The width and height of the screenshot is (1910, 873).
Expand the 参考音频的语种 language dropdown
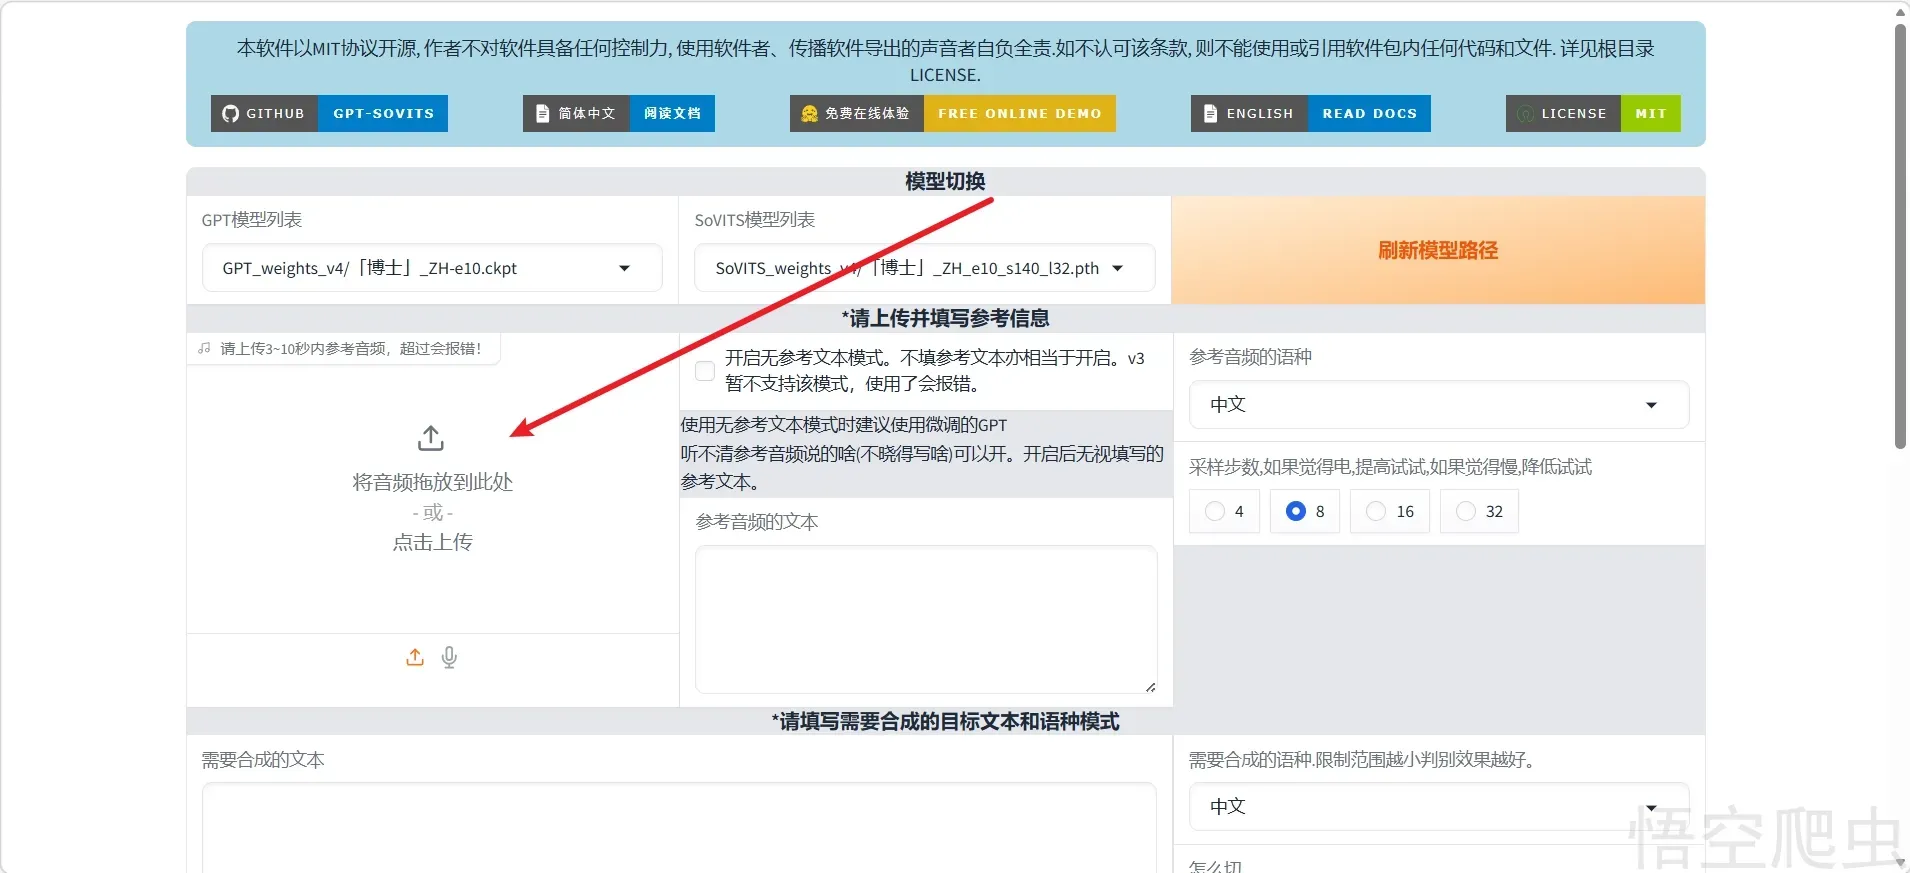tap(1439, 405)
